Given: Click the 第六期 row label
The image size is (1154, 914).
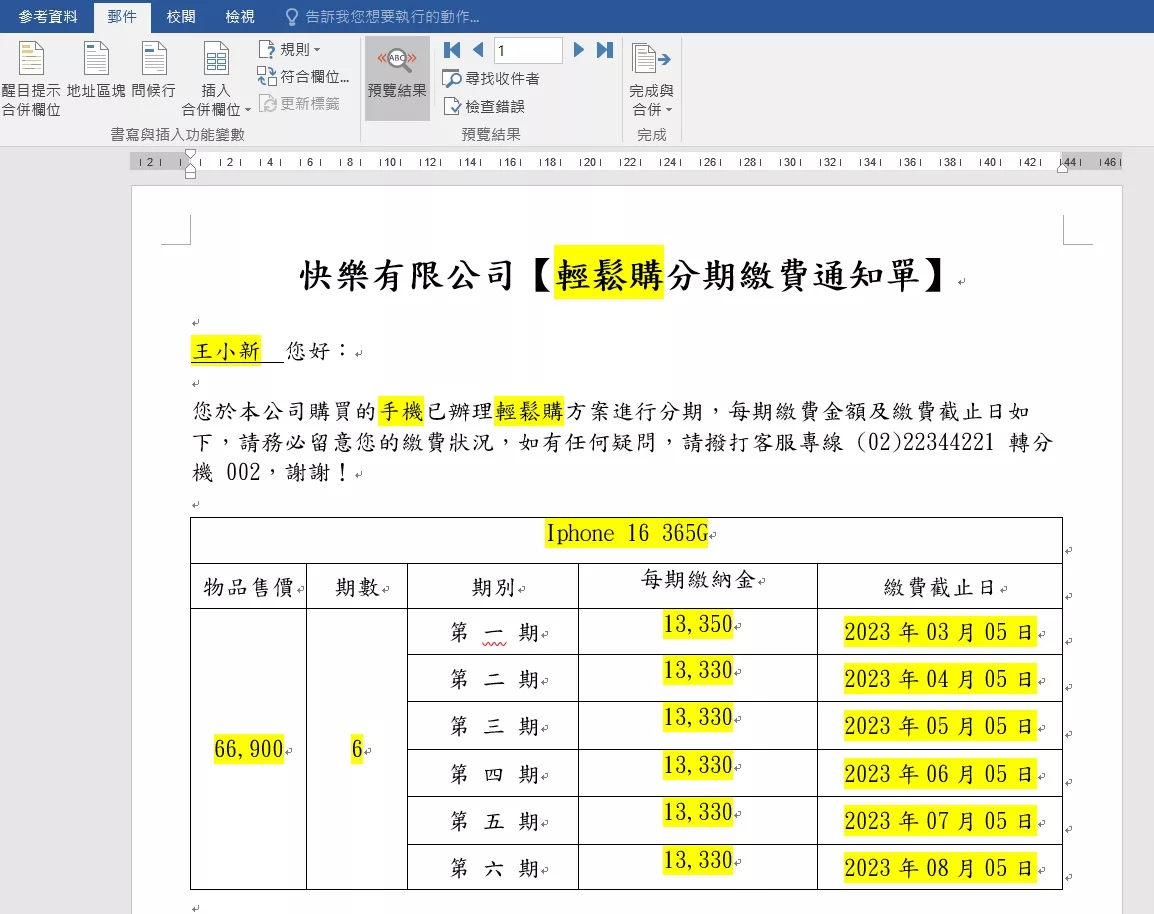Looking at the screenshot, I should 494,868.
